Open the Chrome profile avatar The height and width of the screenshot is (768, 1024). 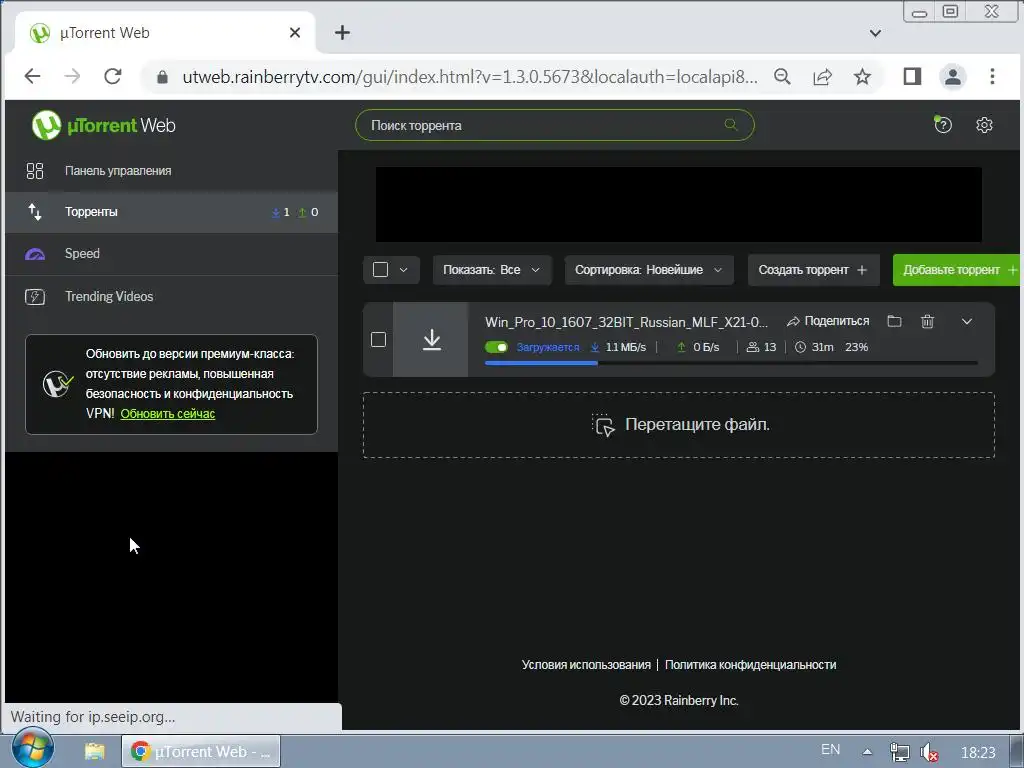tap(953, 76)
